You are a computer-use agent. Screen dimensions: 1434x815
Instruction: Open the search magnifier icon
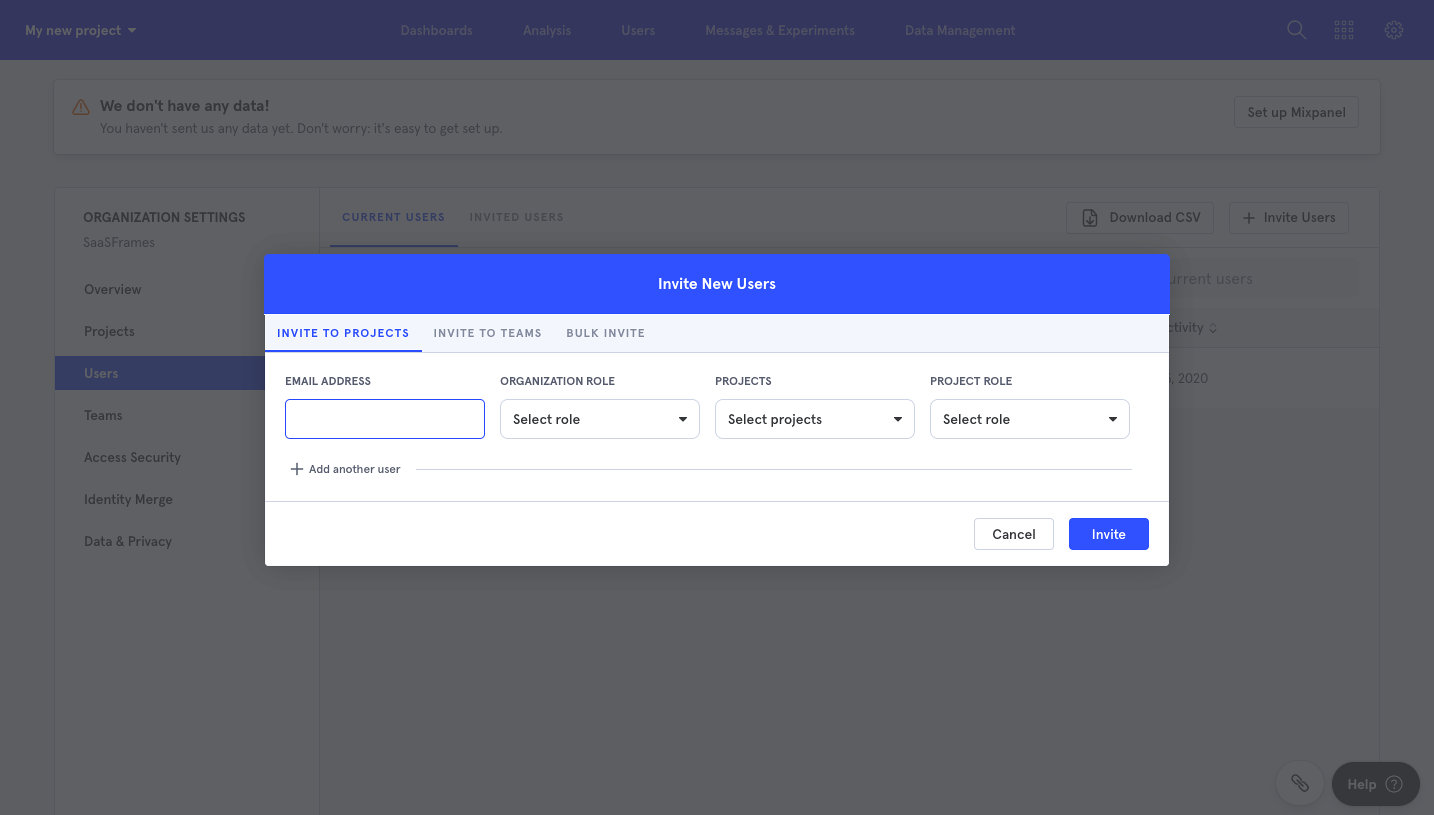point(1296,30)
